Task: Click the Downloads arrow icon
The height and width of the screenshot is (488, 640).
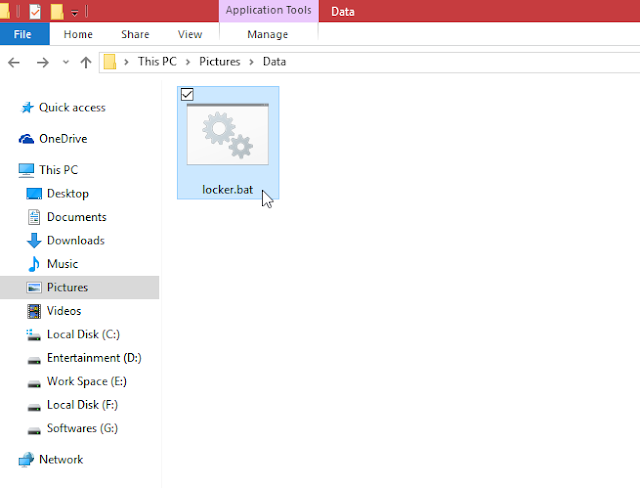Action: point(34,241)
